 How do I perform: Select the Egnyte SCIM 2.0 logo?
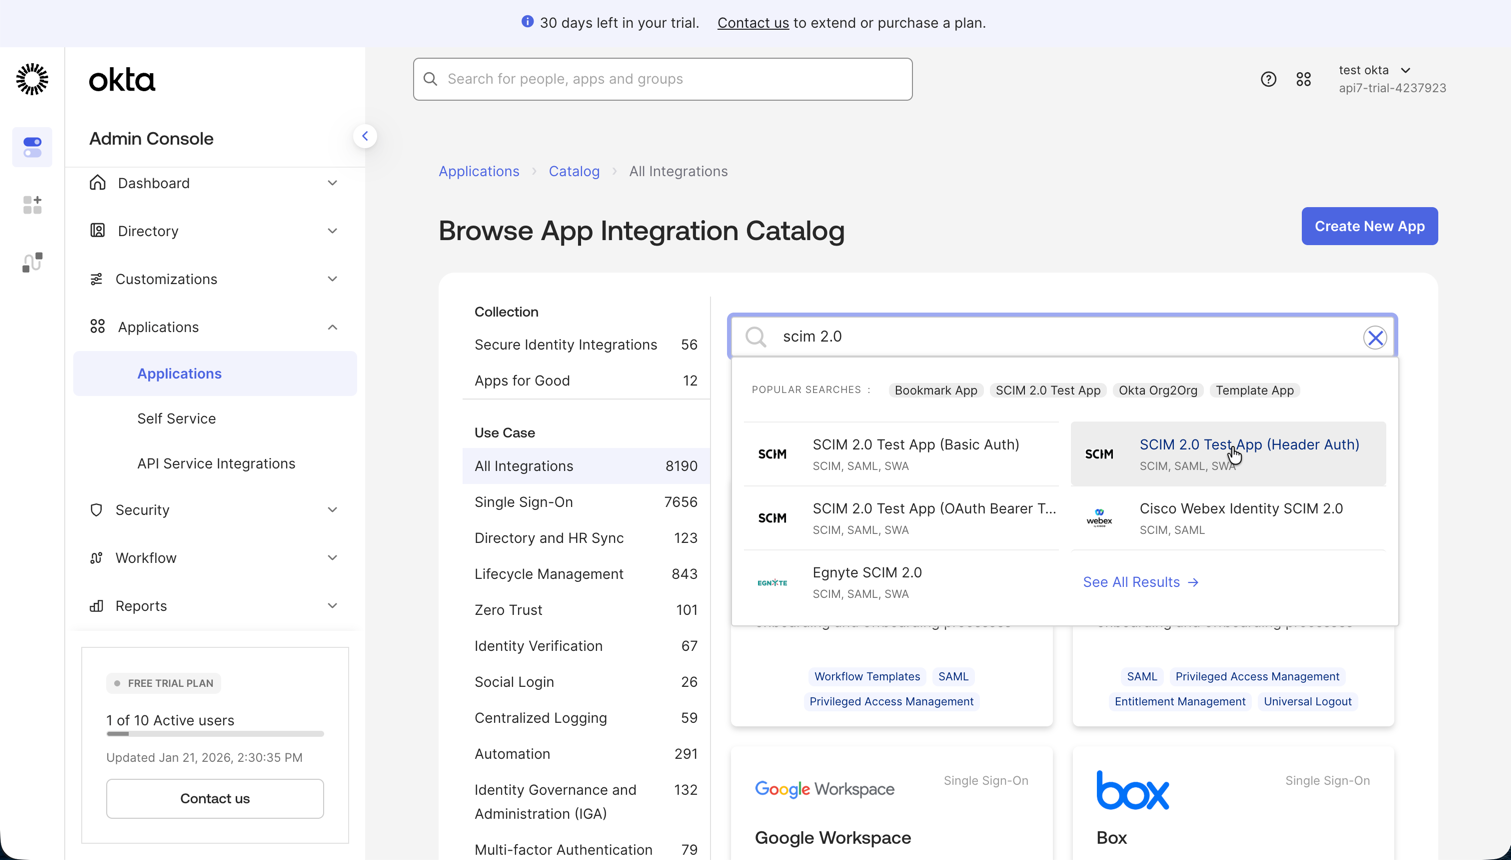click(x=772, y=581)
